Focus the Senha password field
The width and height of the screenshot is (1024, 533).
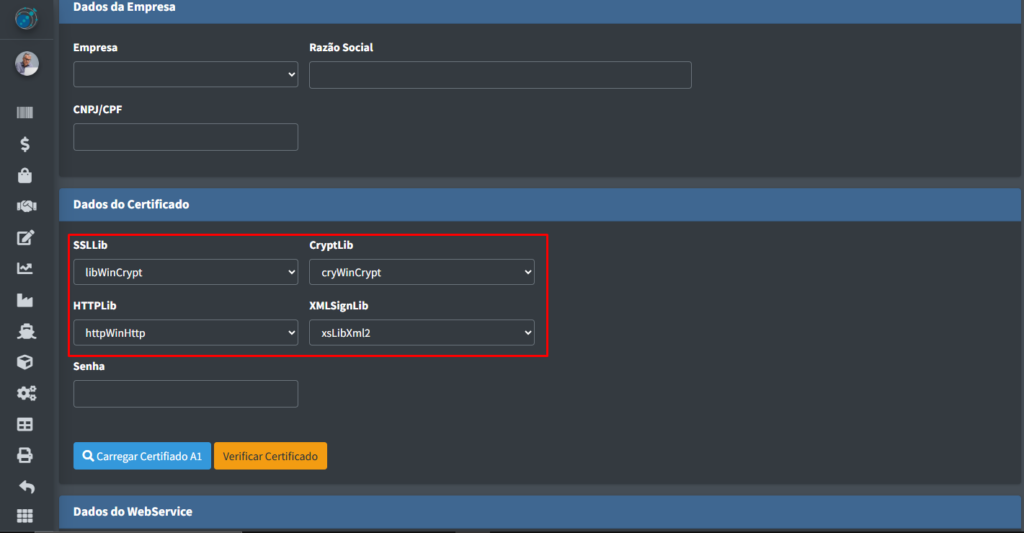click(x=185, y=393)
